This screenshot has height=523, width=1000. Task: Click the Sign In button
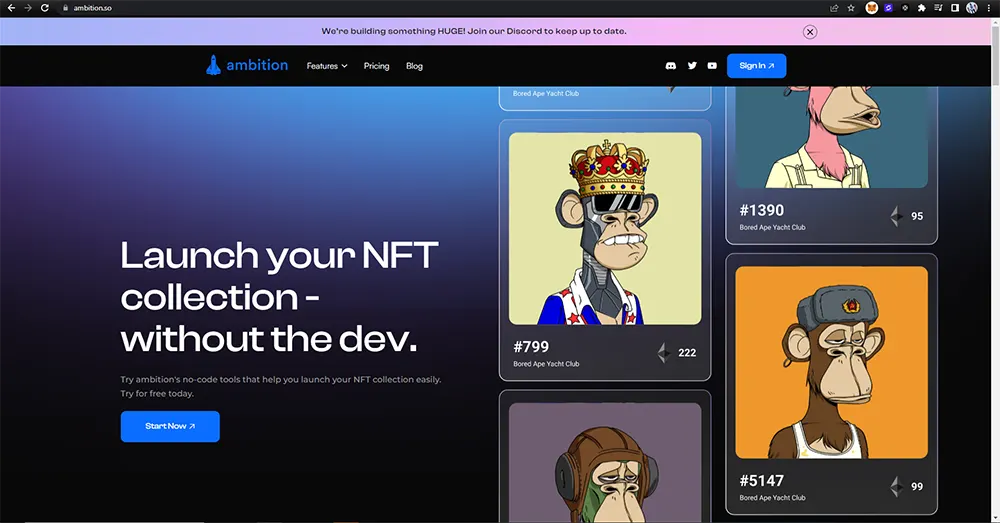coord(756,66)
